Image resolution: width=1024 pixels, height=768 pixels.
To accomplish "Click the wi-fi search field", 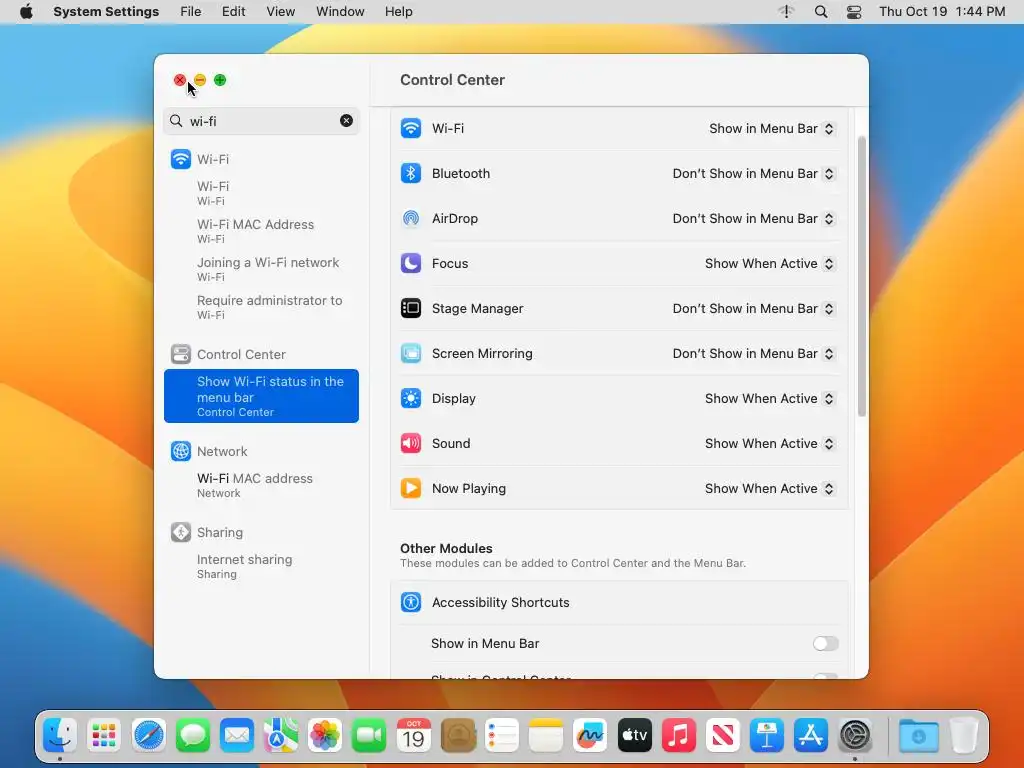I will click(261, 121).
